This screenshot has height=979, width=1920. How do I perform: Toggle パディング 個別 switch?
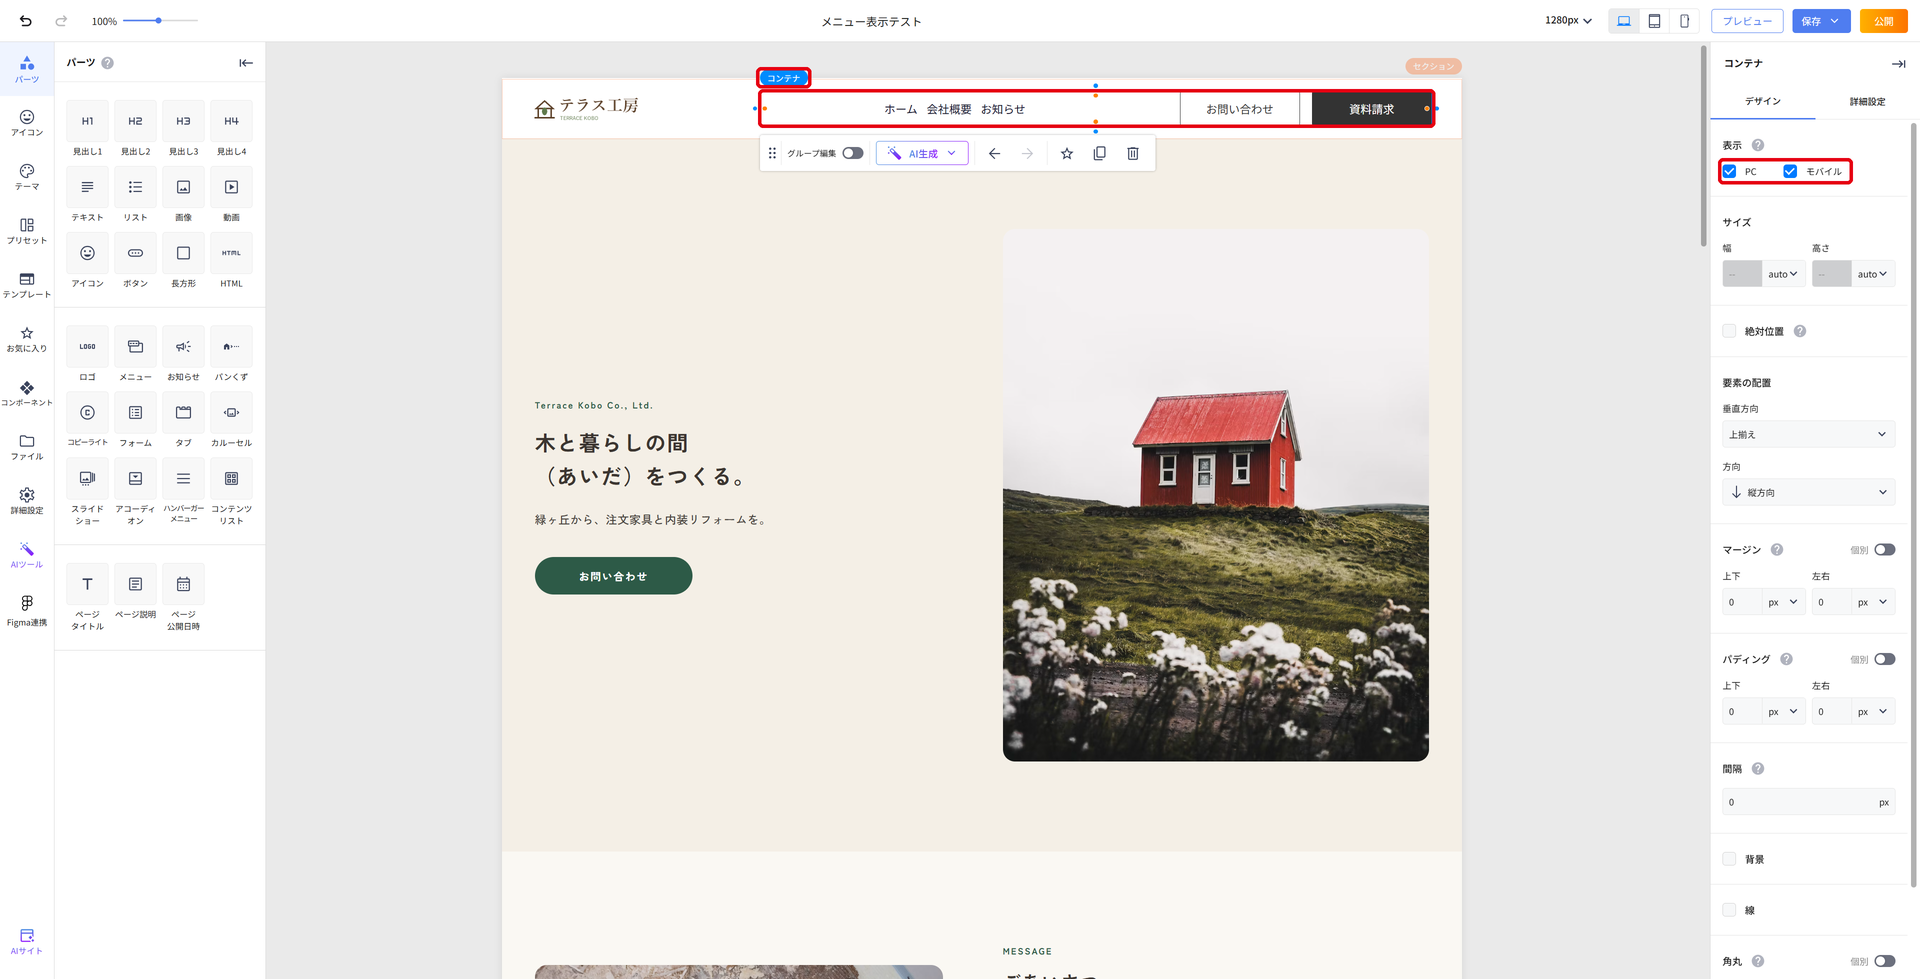1885,659
